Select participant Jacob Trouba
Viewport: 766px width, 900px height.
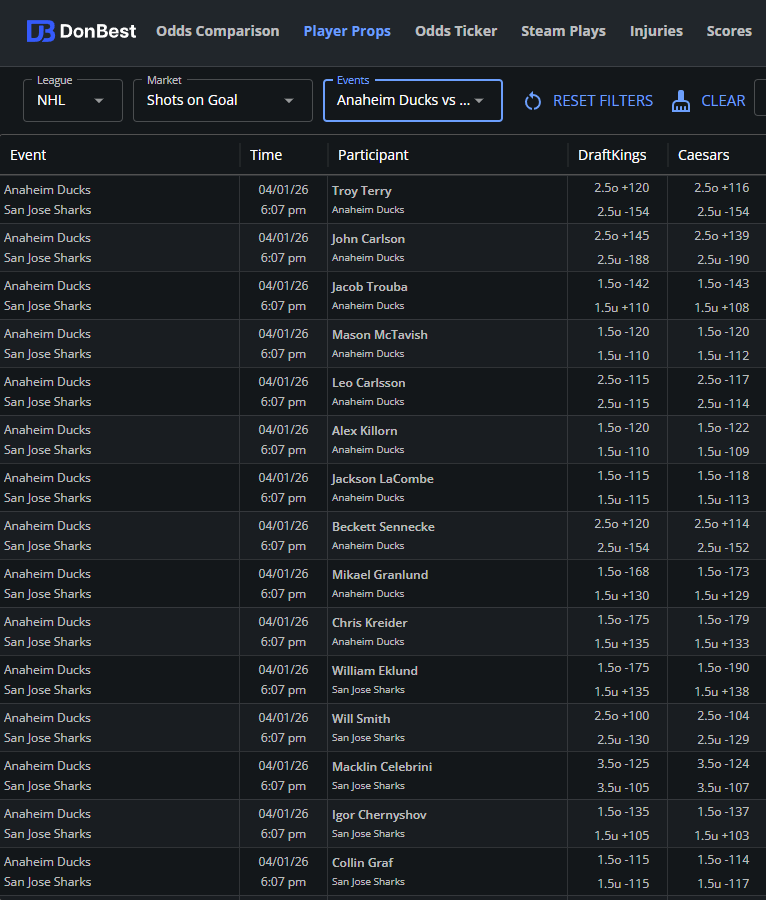370,286
